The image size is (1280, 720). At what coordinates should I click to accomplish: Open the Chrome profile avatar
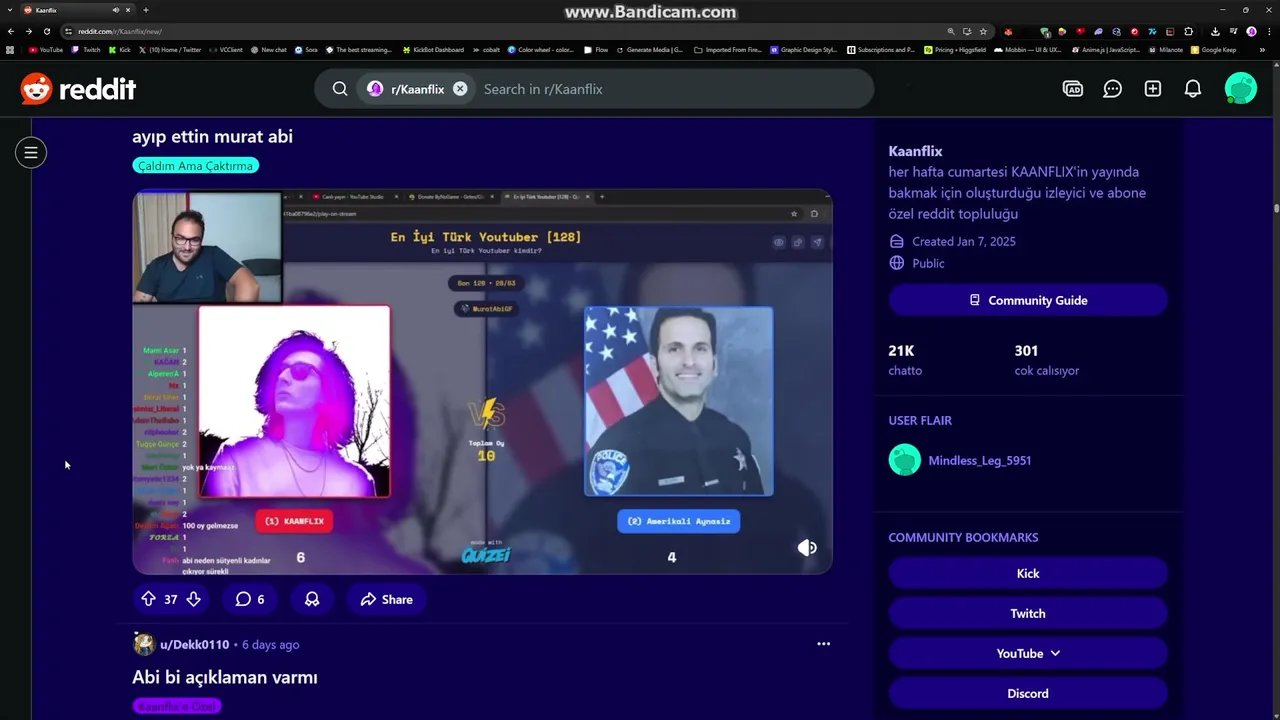click(1251, 31)
